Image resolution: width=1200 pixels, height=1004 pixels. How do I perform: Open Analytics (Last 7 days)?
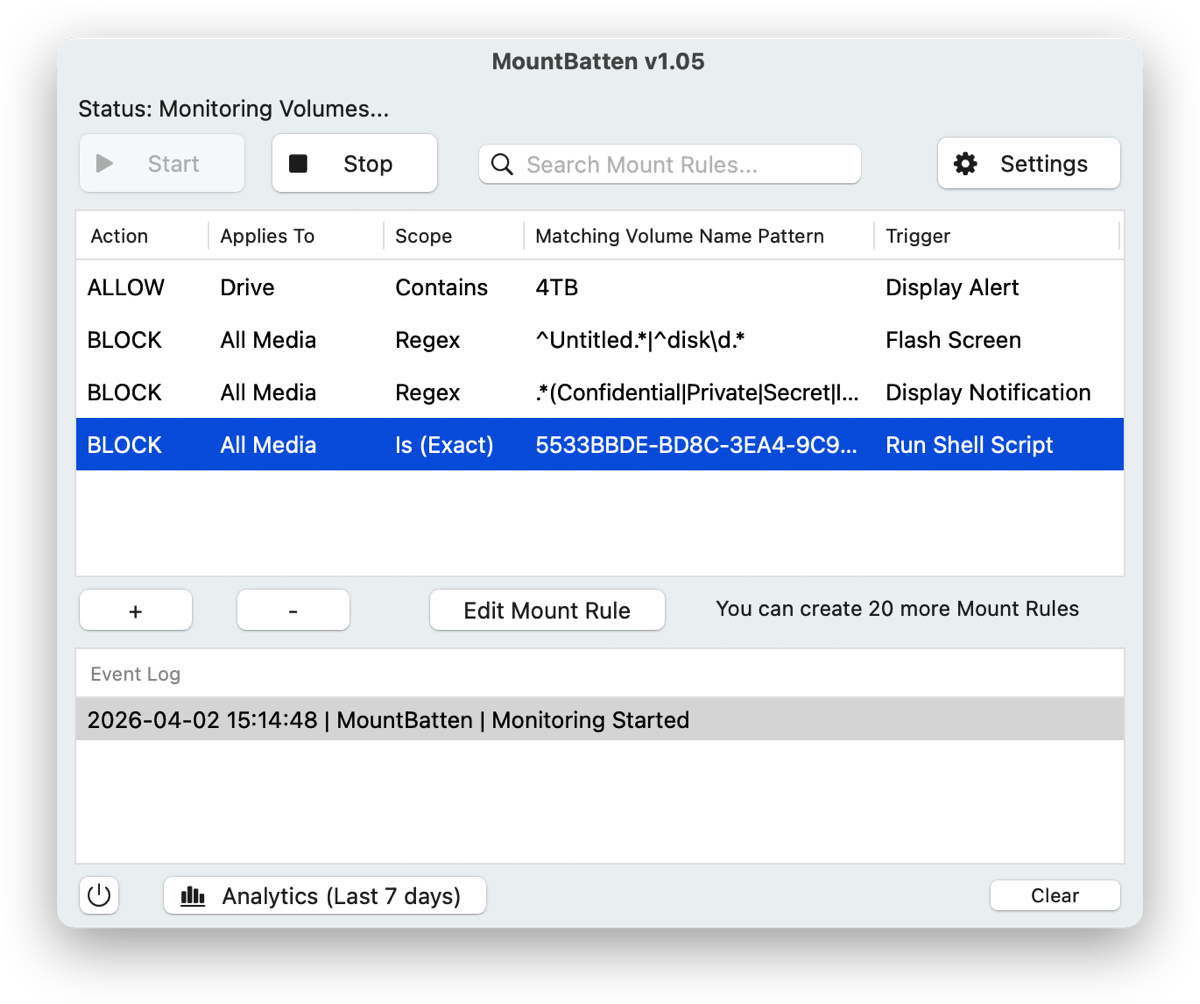point(325,896)
